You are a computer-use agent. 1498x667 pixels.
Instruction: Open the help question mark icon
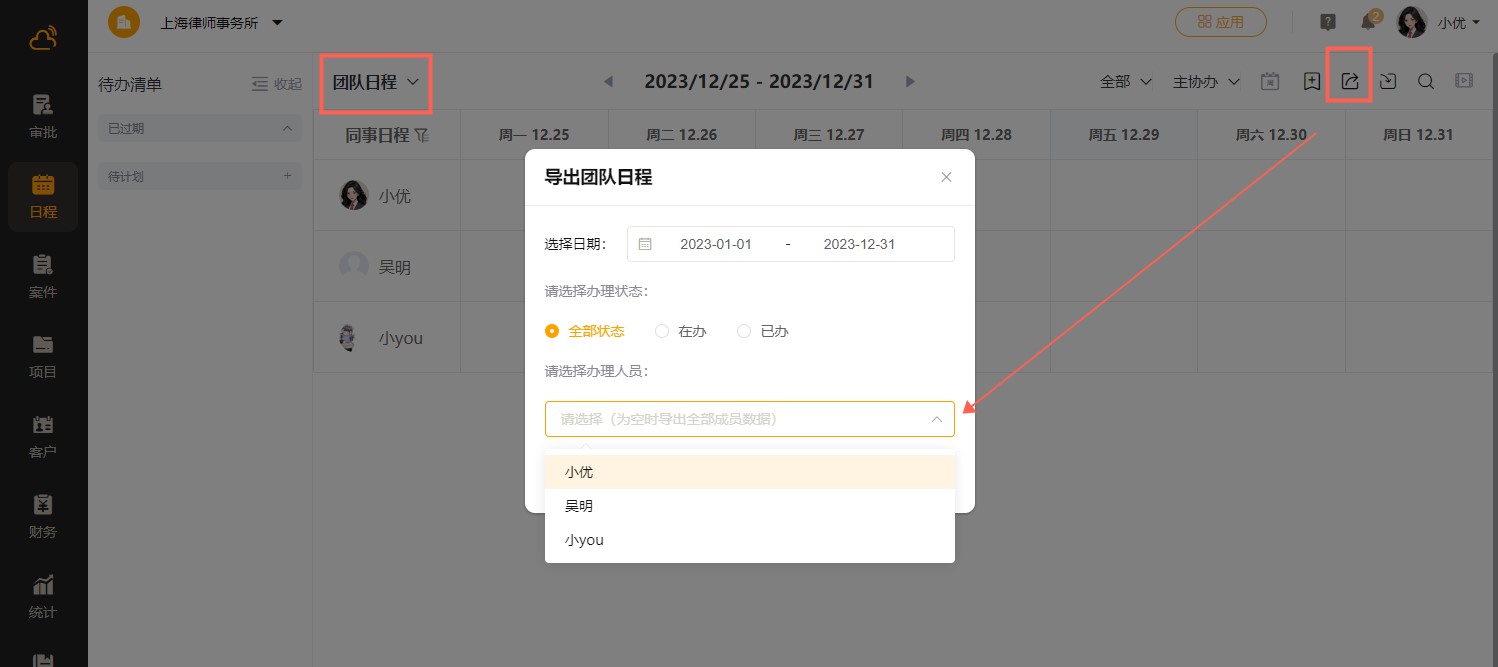tap(1328, 22)
